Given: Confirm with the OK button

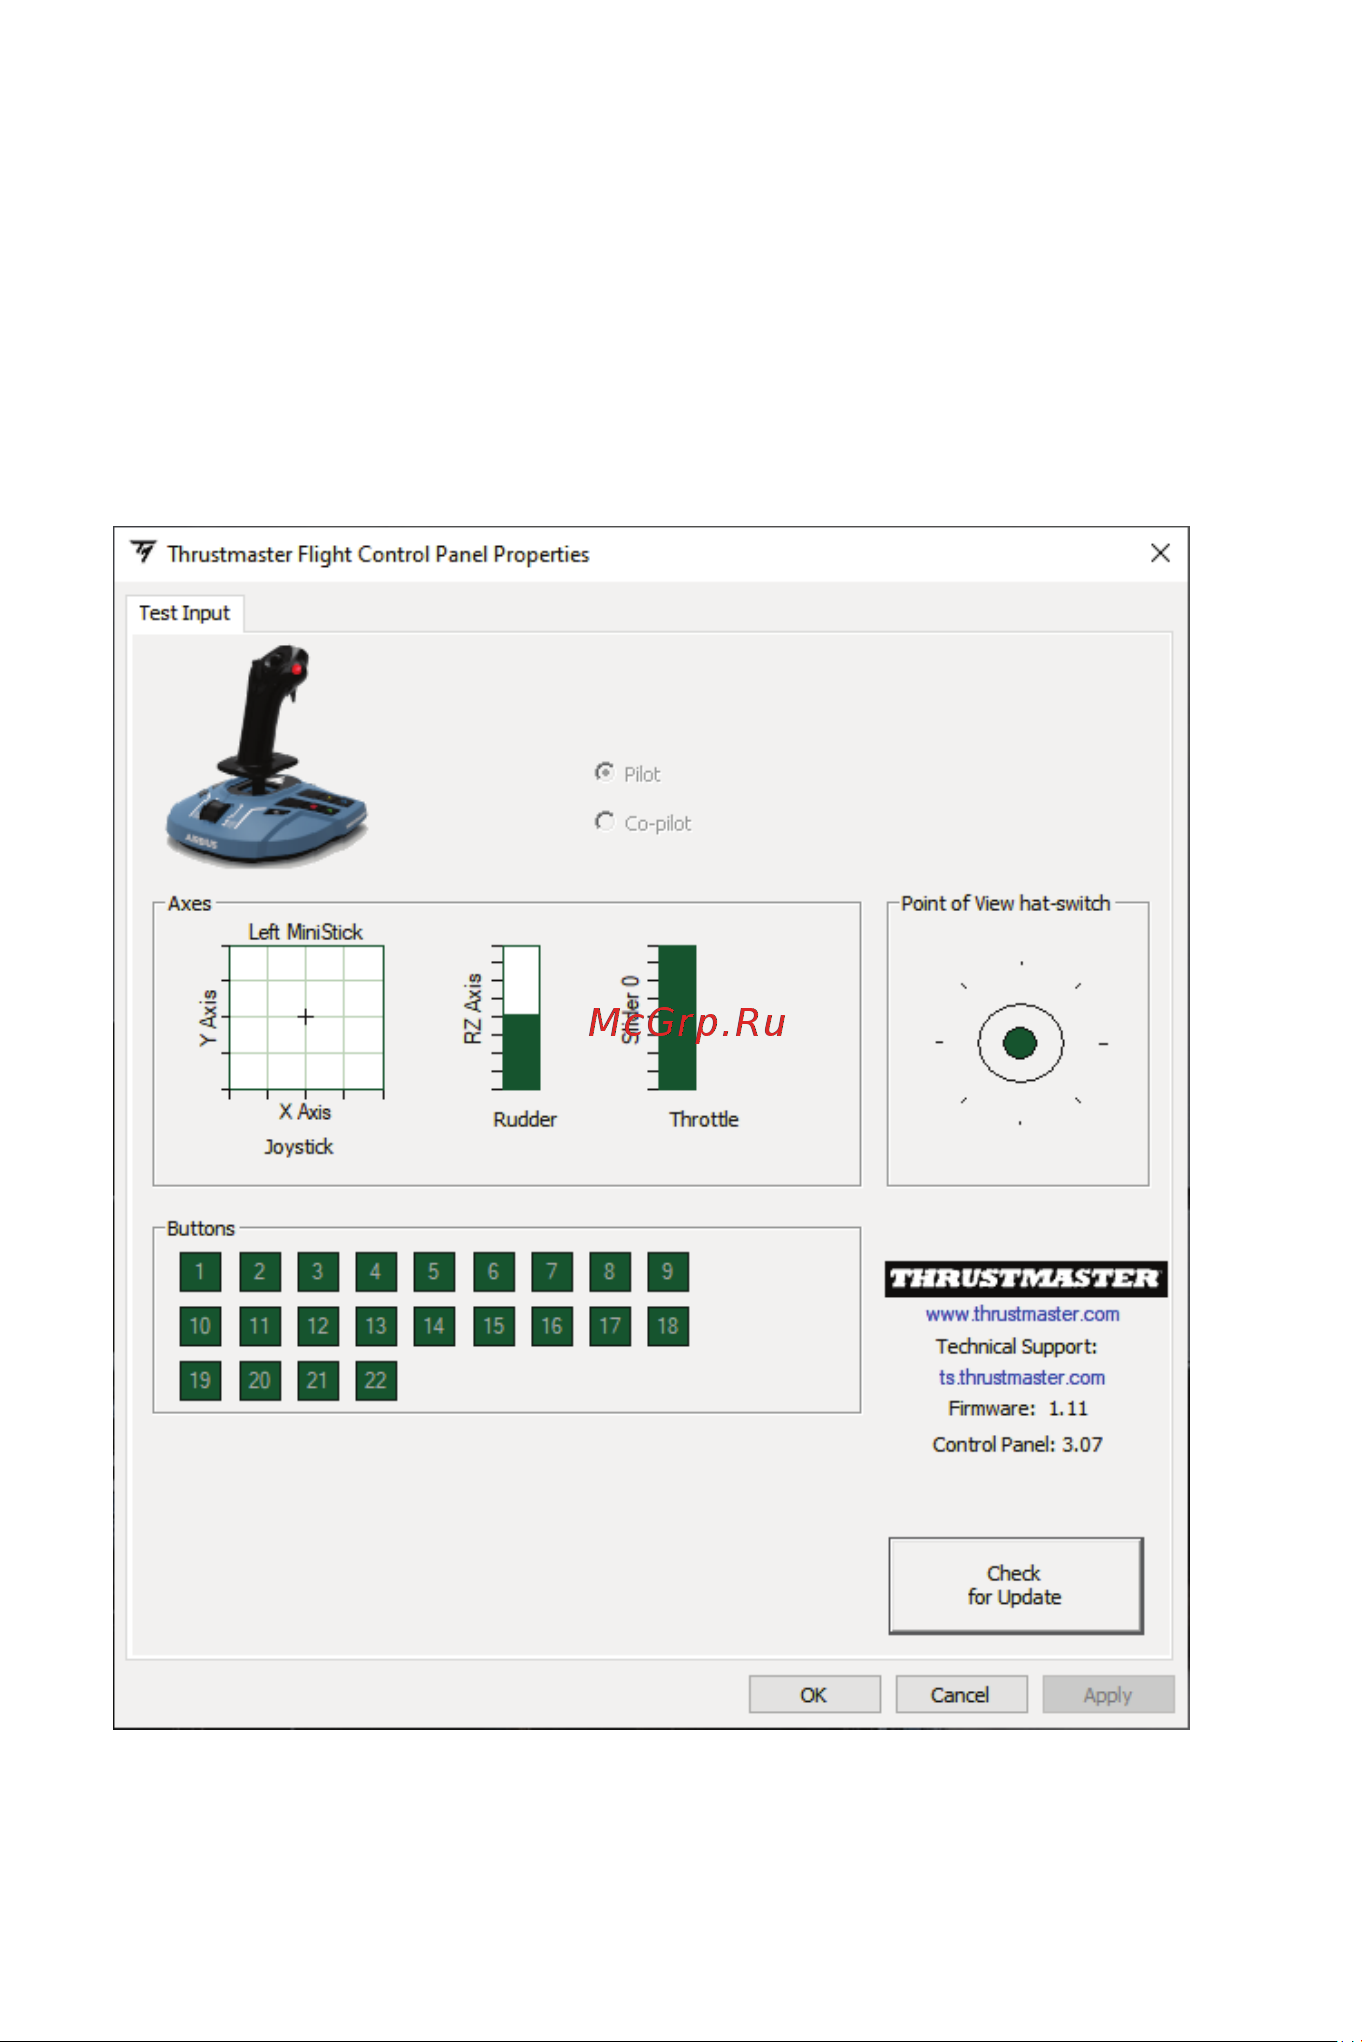Looking at the screenshot, I should 814,1694.
